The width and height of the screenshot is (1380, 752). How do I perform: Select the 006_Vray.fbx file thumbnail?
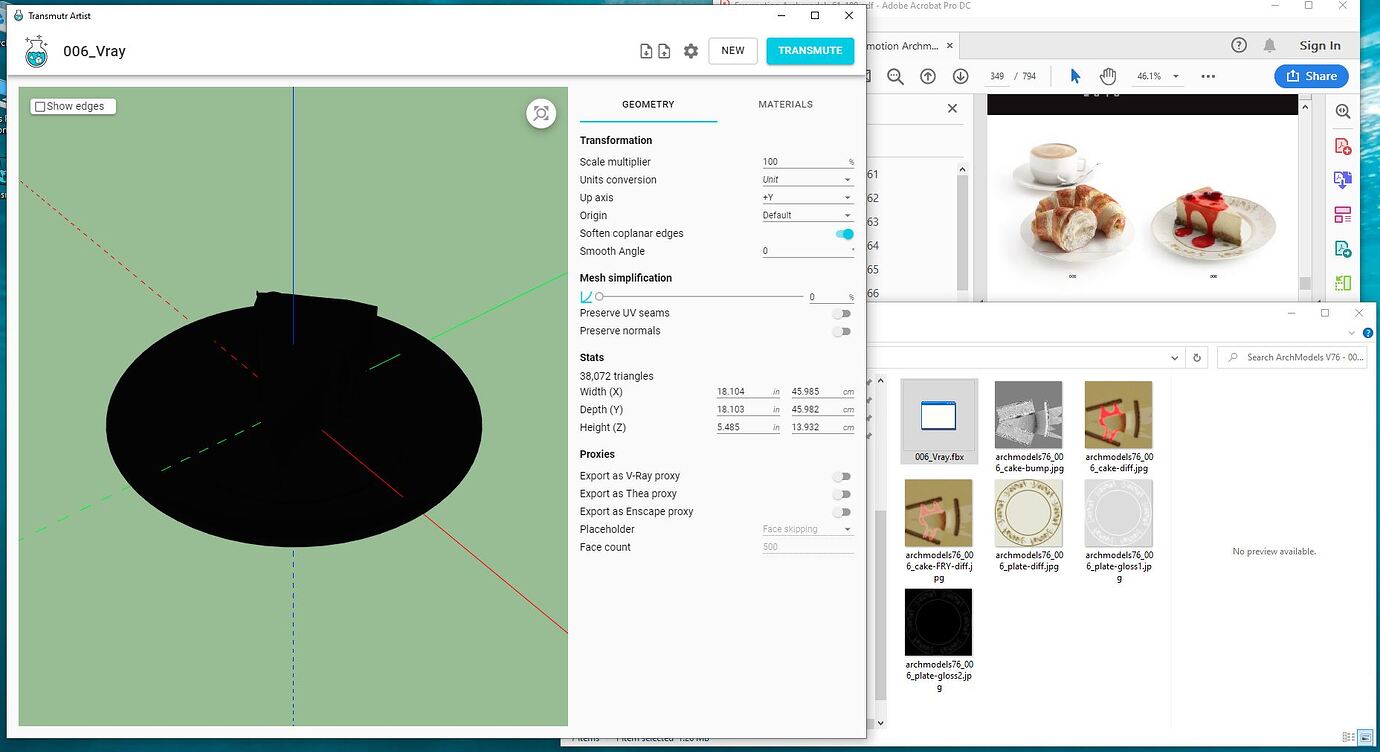tap(939, 415)
